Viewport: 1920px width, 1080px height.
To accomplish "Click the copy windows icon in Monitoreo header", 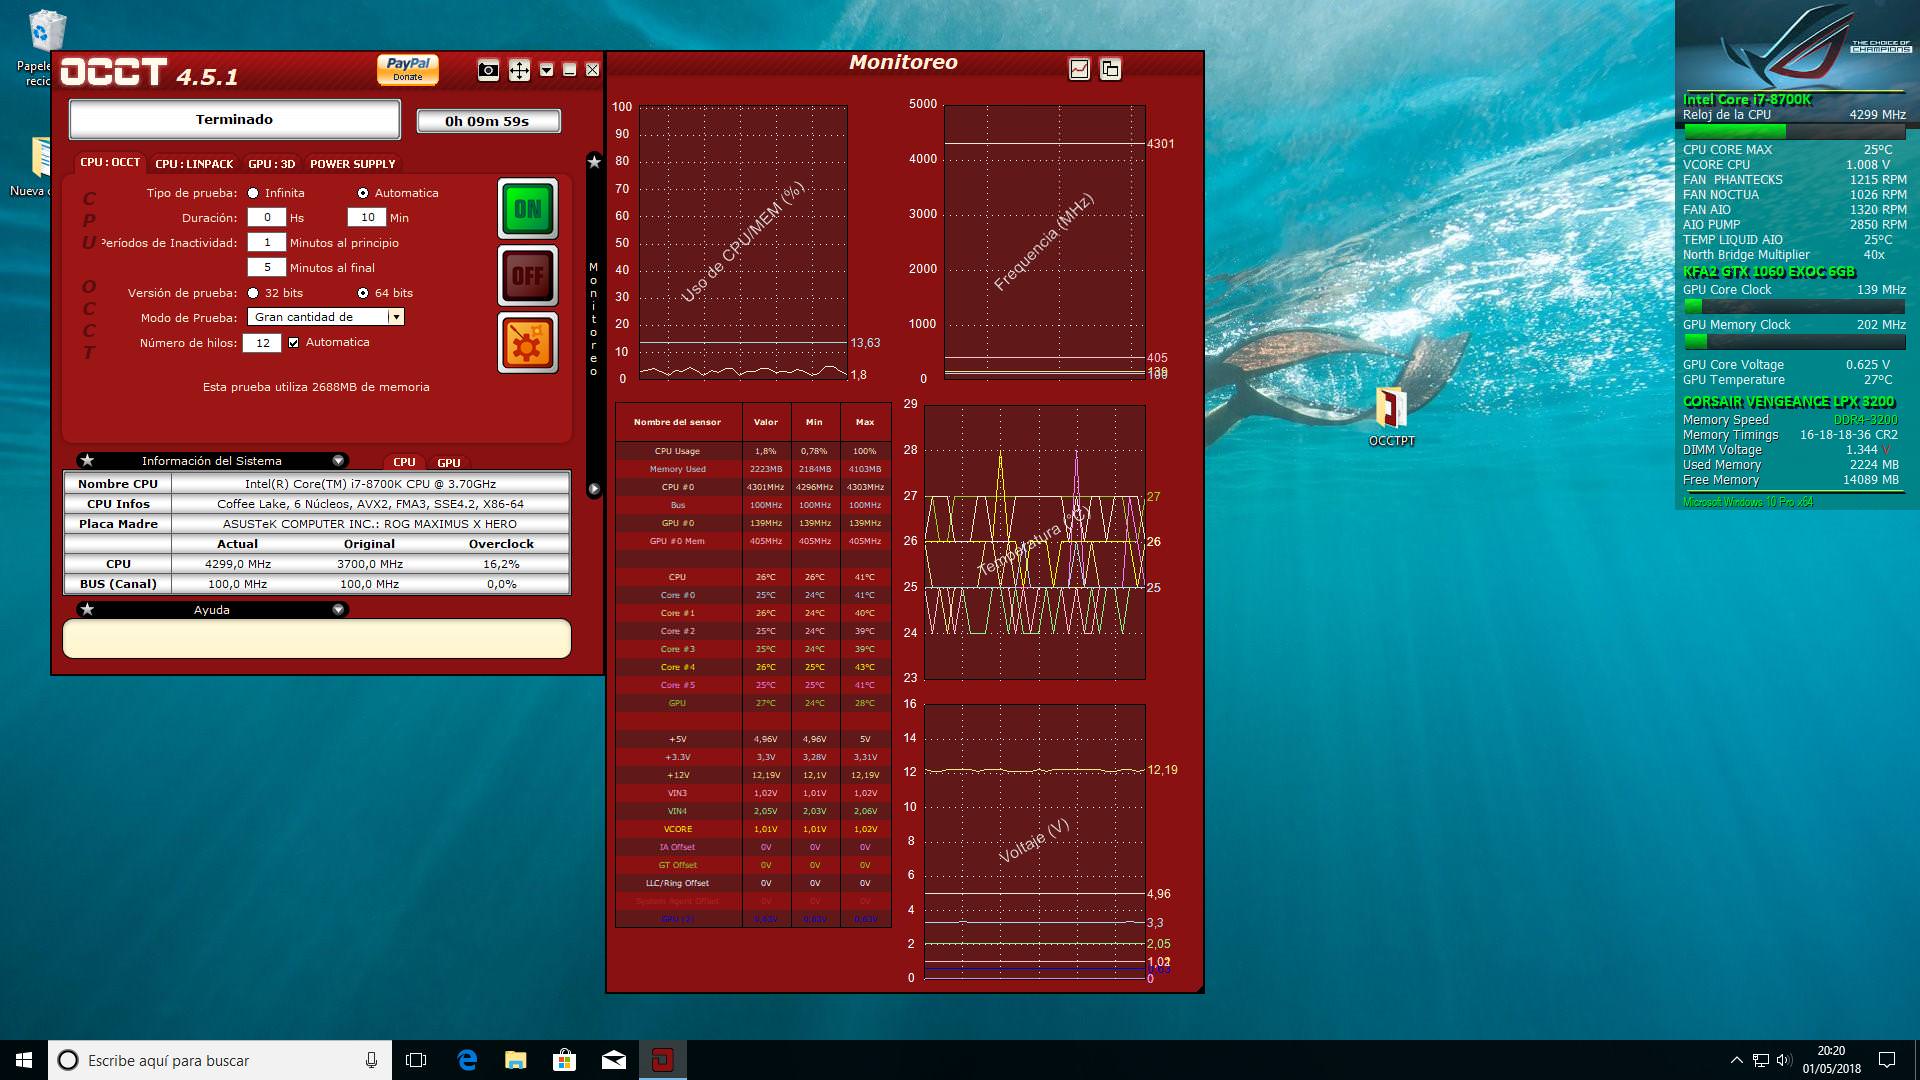I will [x=1110, y=69].
